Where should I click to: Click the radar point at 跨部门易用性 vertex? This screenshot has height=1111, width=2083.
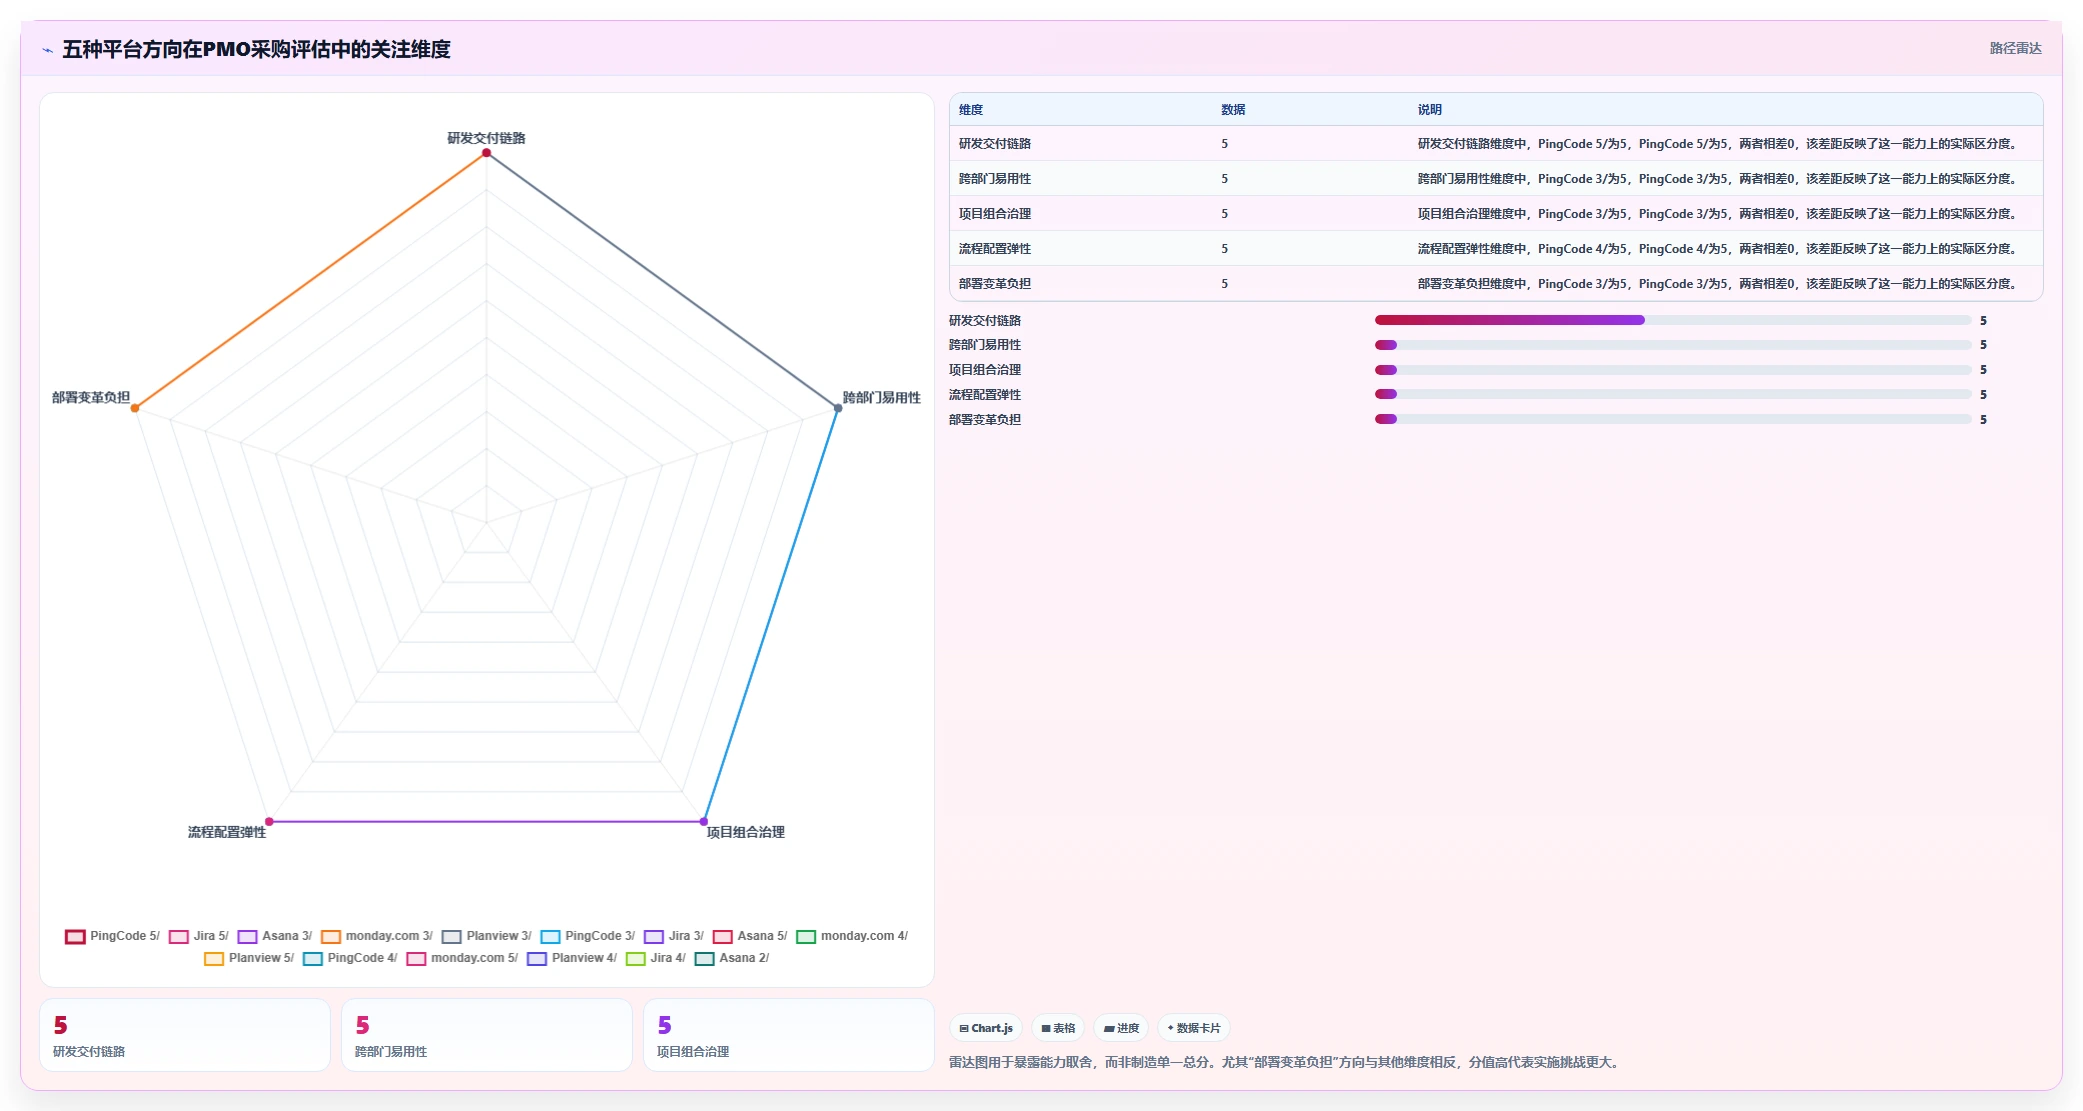[x=838, y=408]
